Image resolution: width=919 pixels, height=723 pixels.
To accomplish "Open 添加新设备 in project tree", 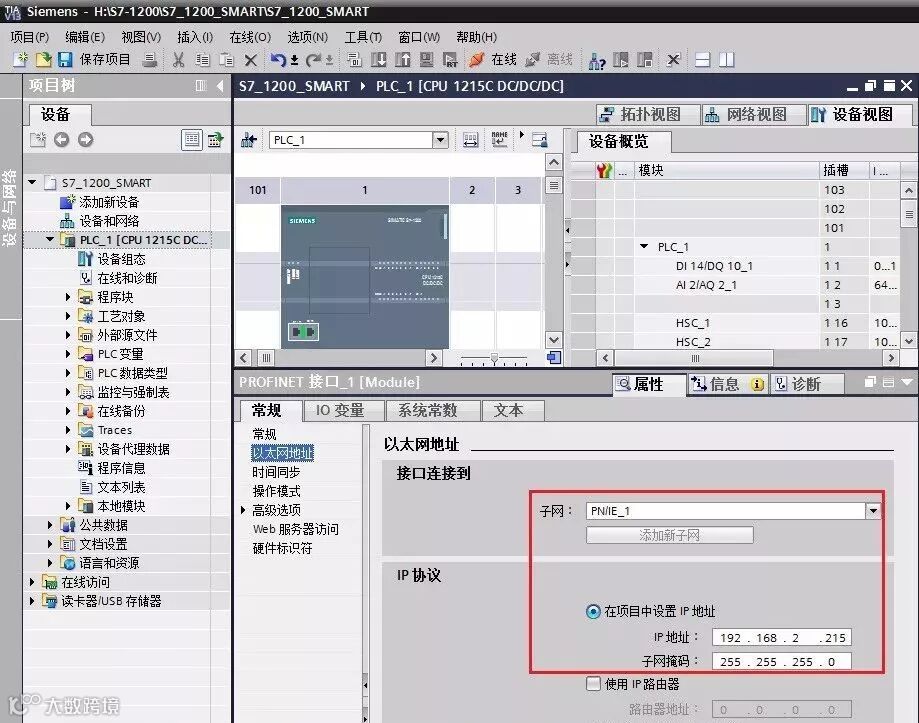I will [109, 202].
